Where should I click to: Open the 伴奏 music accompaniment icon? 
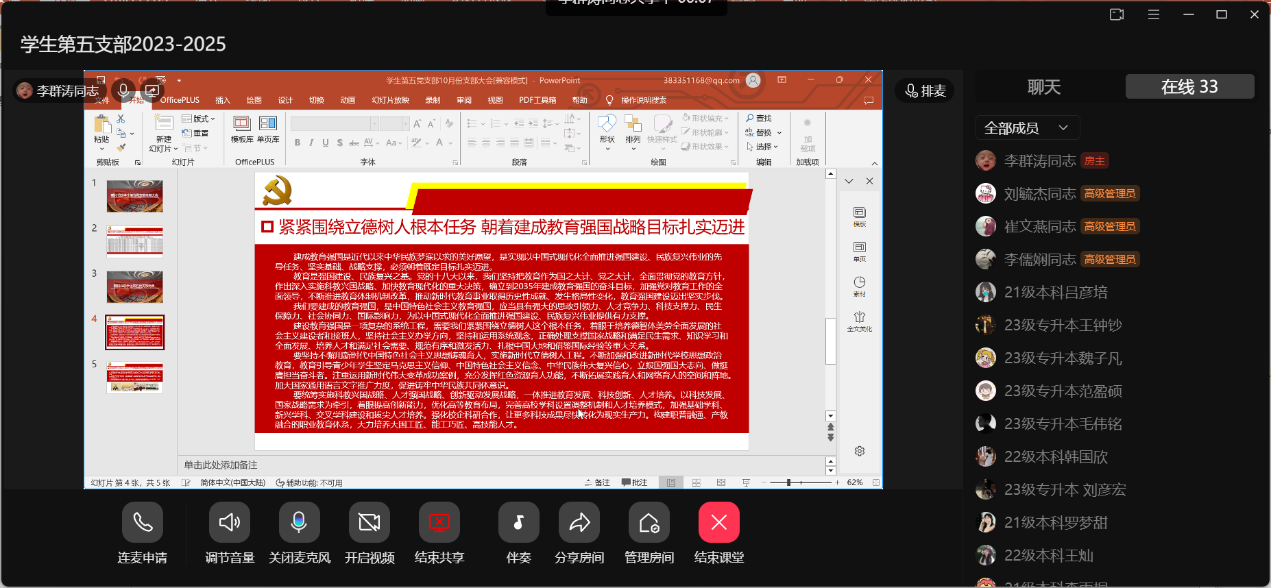click(x=518, y=522)
